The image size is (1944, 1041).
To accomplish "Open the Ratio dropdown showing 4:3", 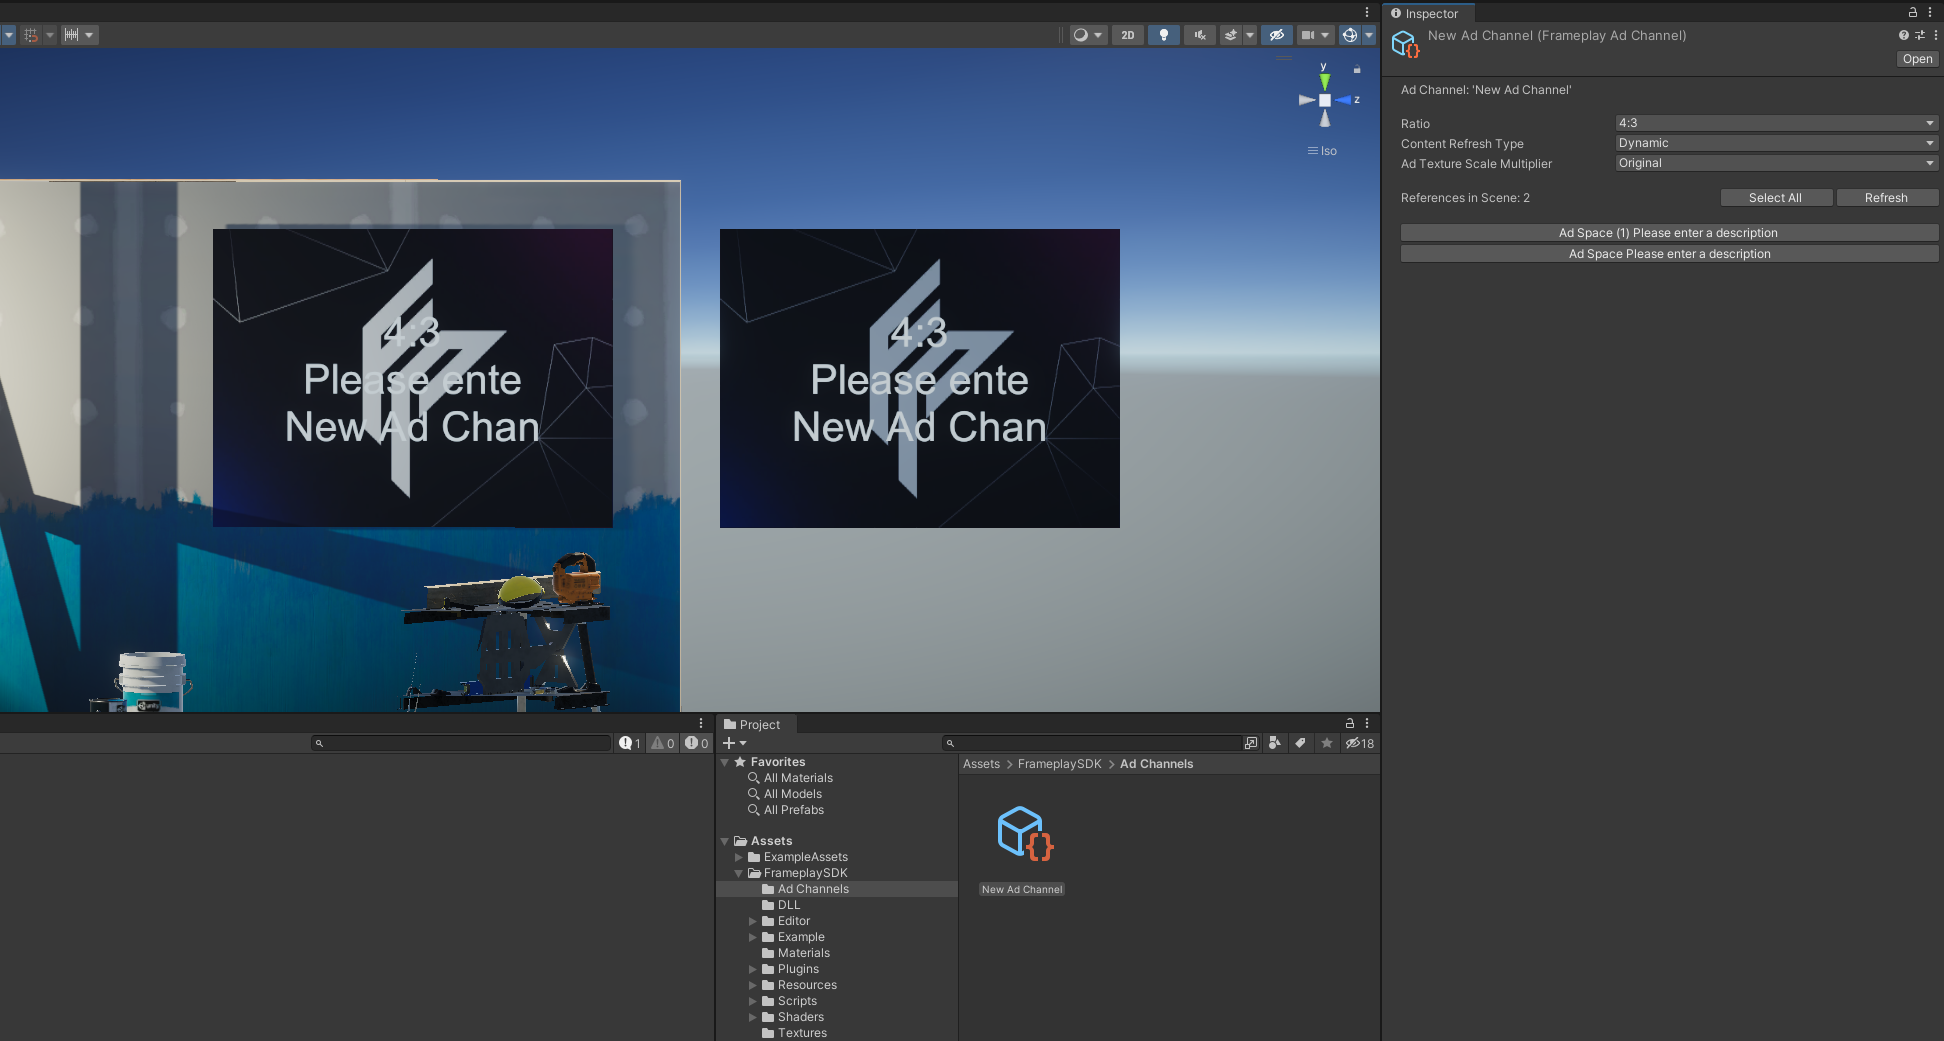I will pos(1776,123).
